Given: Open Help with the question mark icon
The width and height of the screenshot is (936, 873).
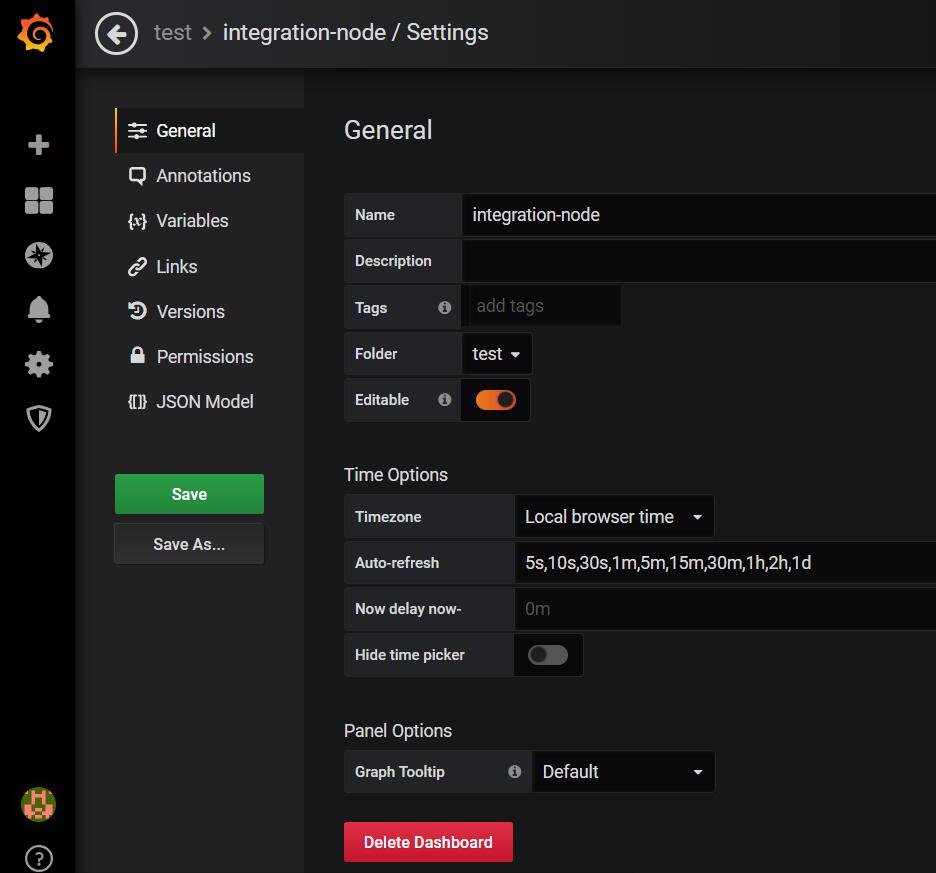Looking at the screenshot, I should click(38, 858).
